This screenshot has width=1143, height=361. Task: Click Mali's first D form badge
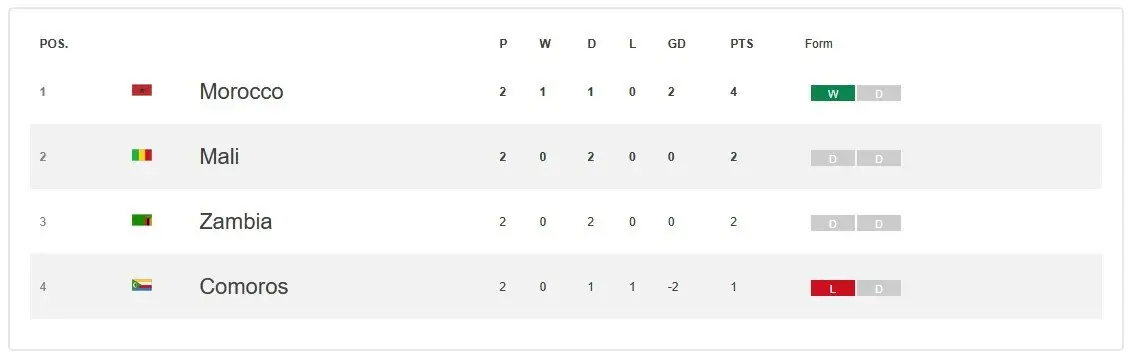coord(832,158)
